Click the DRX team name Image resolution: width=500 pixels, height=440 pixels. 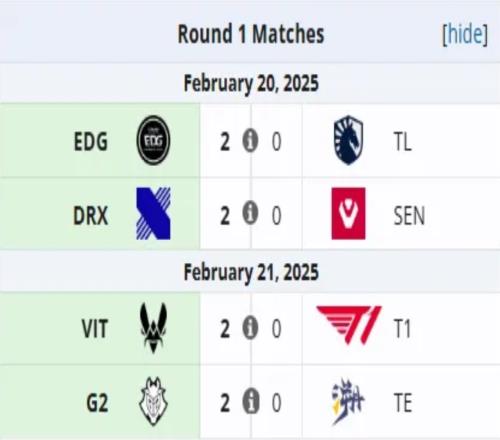pyautogui.click(x=91, y=216)
